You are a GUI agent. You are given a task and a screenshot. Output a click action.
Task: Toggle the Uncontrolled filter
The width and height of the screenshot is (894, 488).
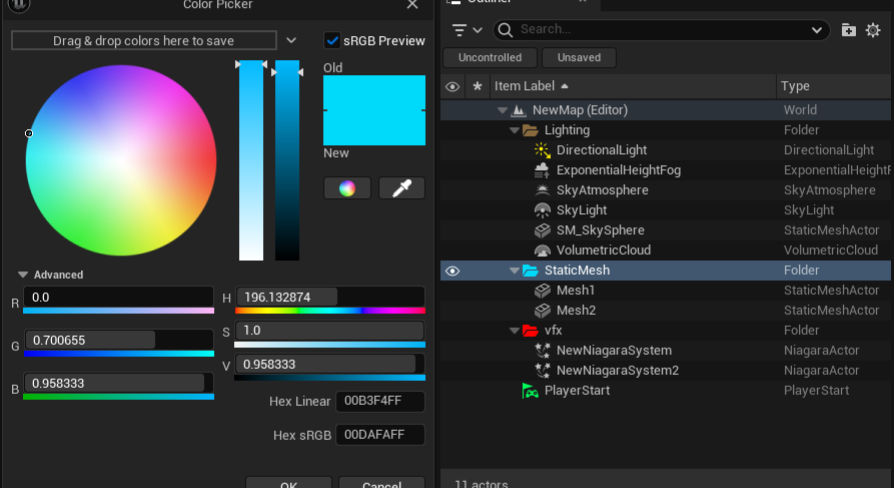pos(490,58)
